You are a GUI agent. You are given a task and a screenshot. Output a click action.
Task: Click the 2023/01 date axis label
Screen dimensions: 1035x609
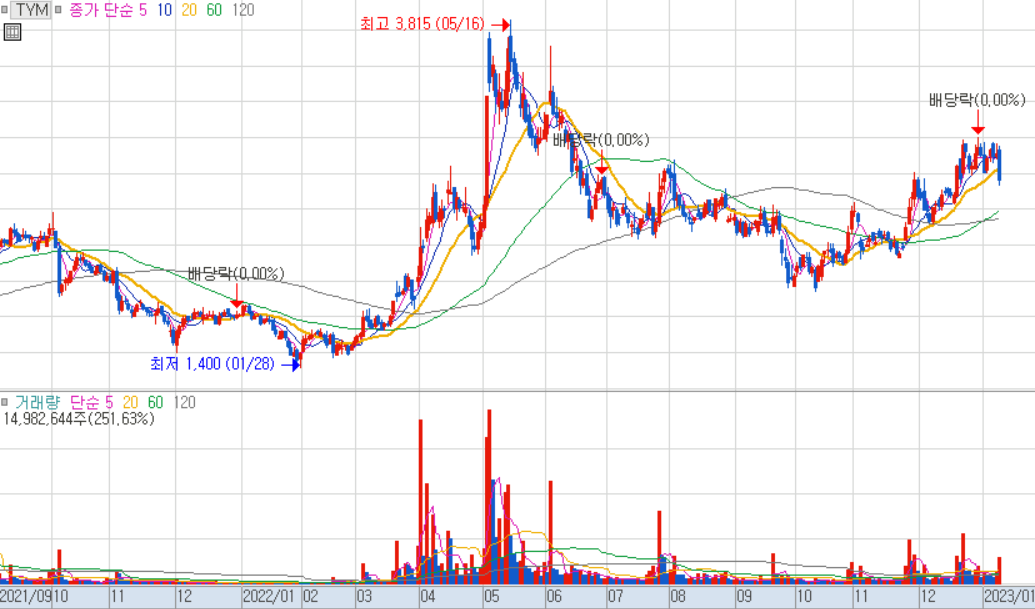click(1009, 596)
